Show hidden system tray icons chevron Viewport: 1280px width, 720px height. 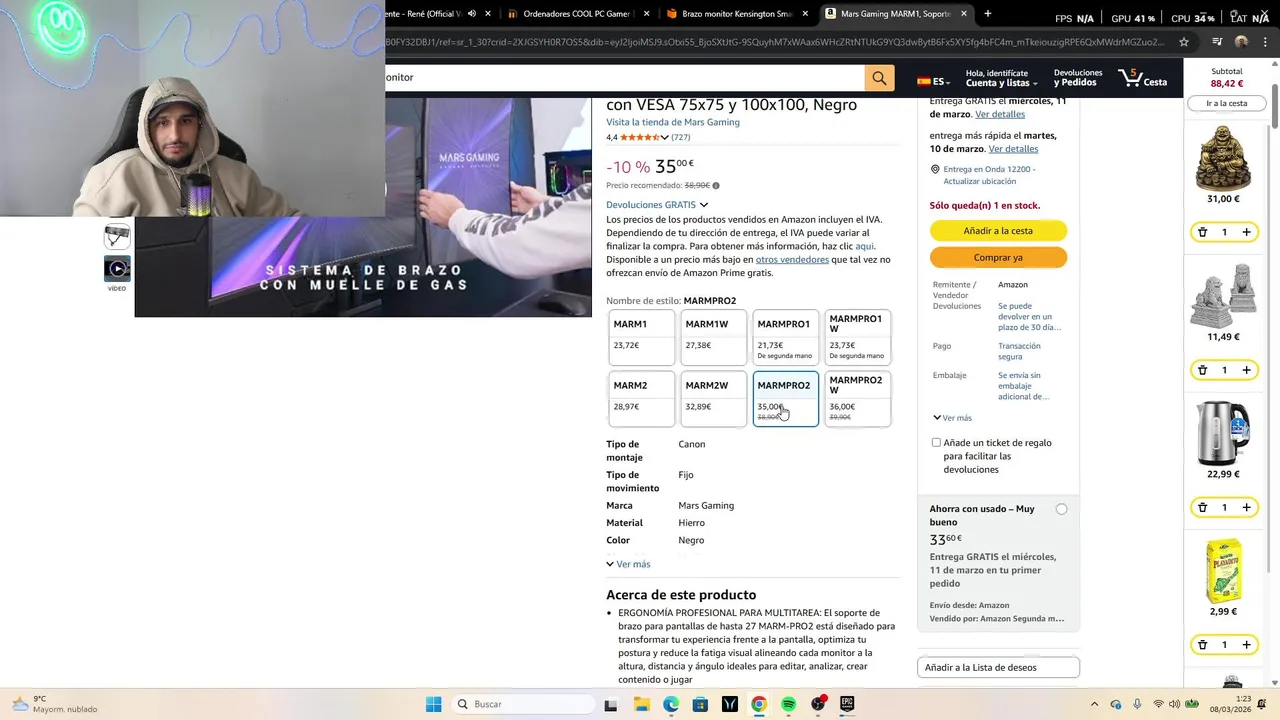point(1094,704)
